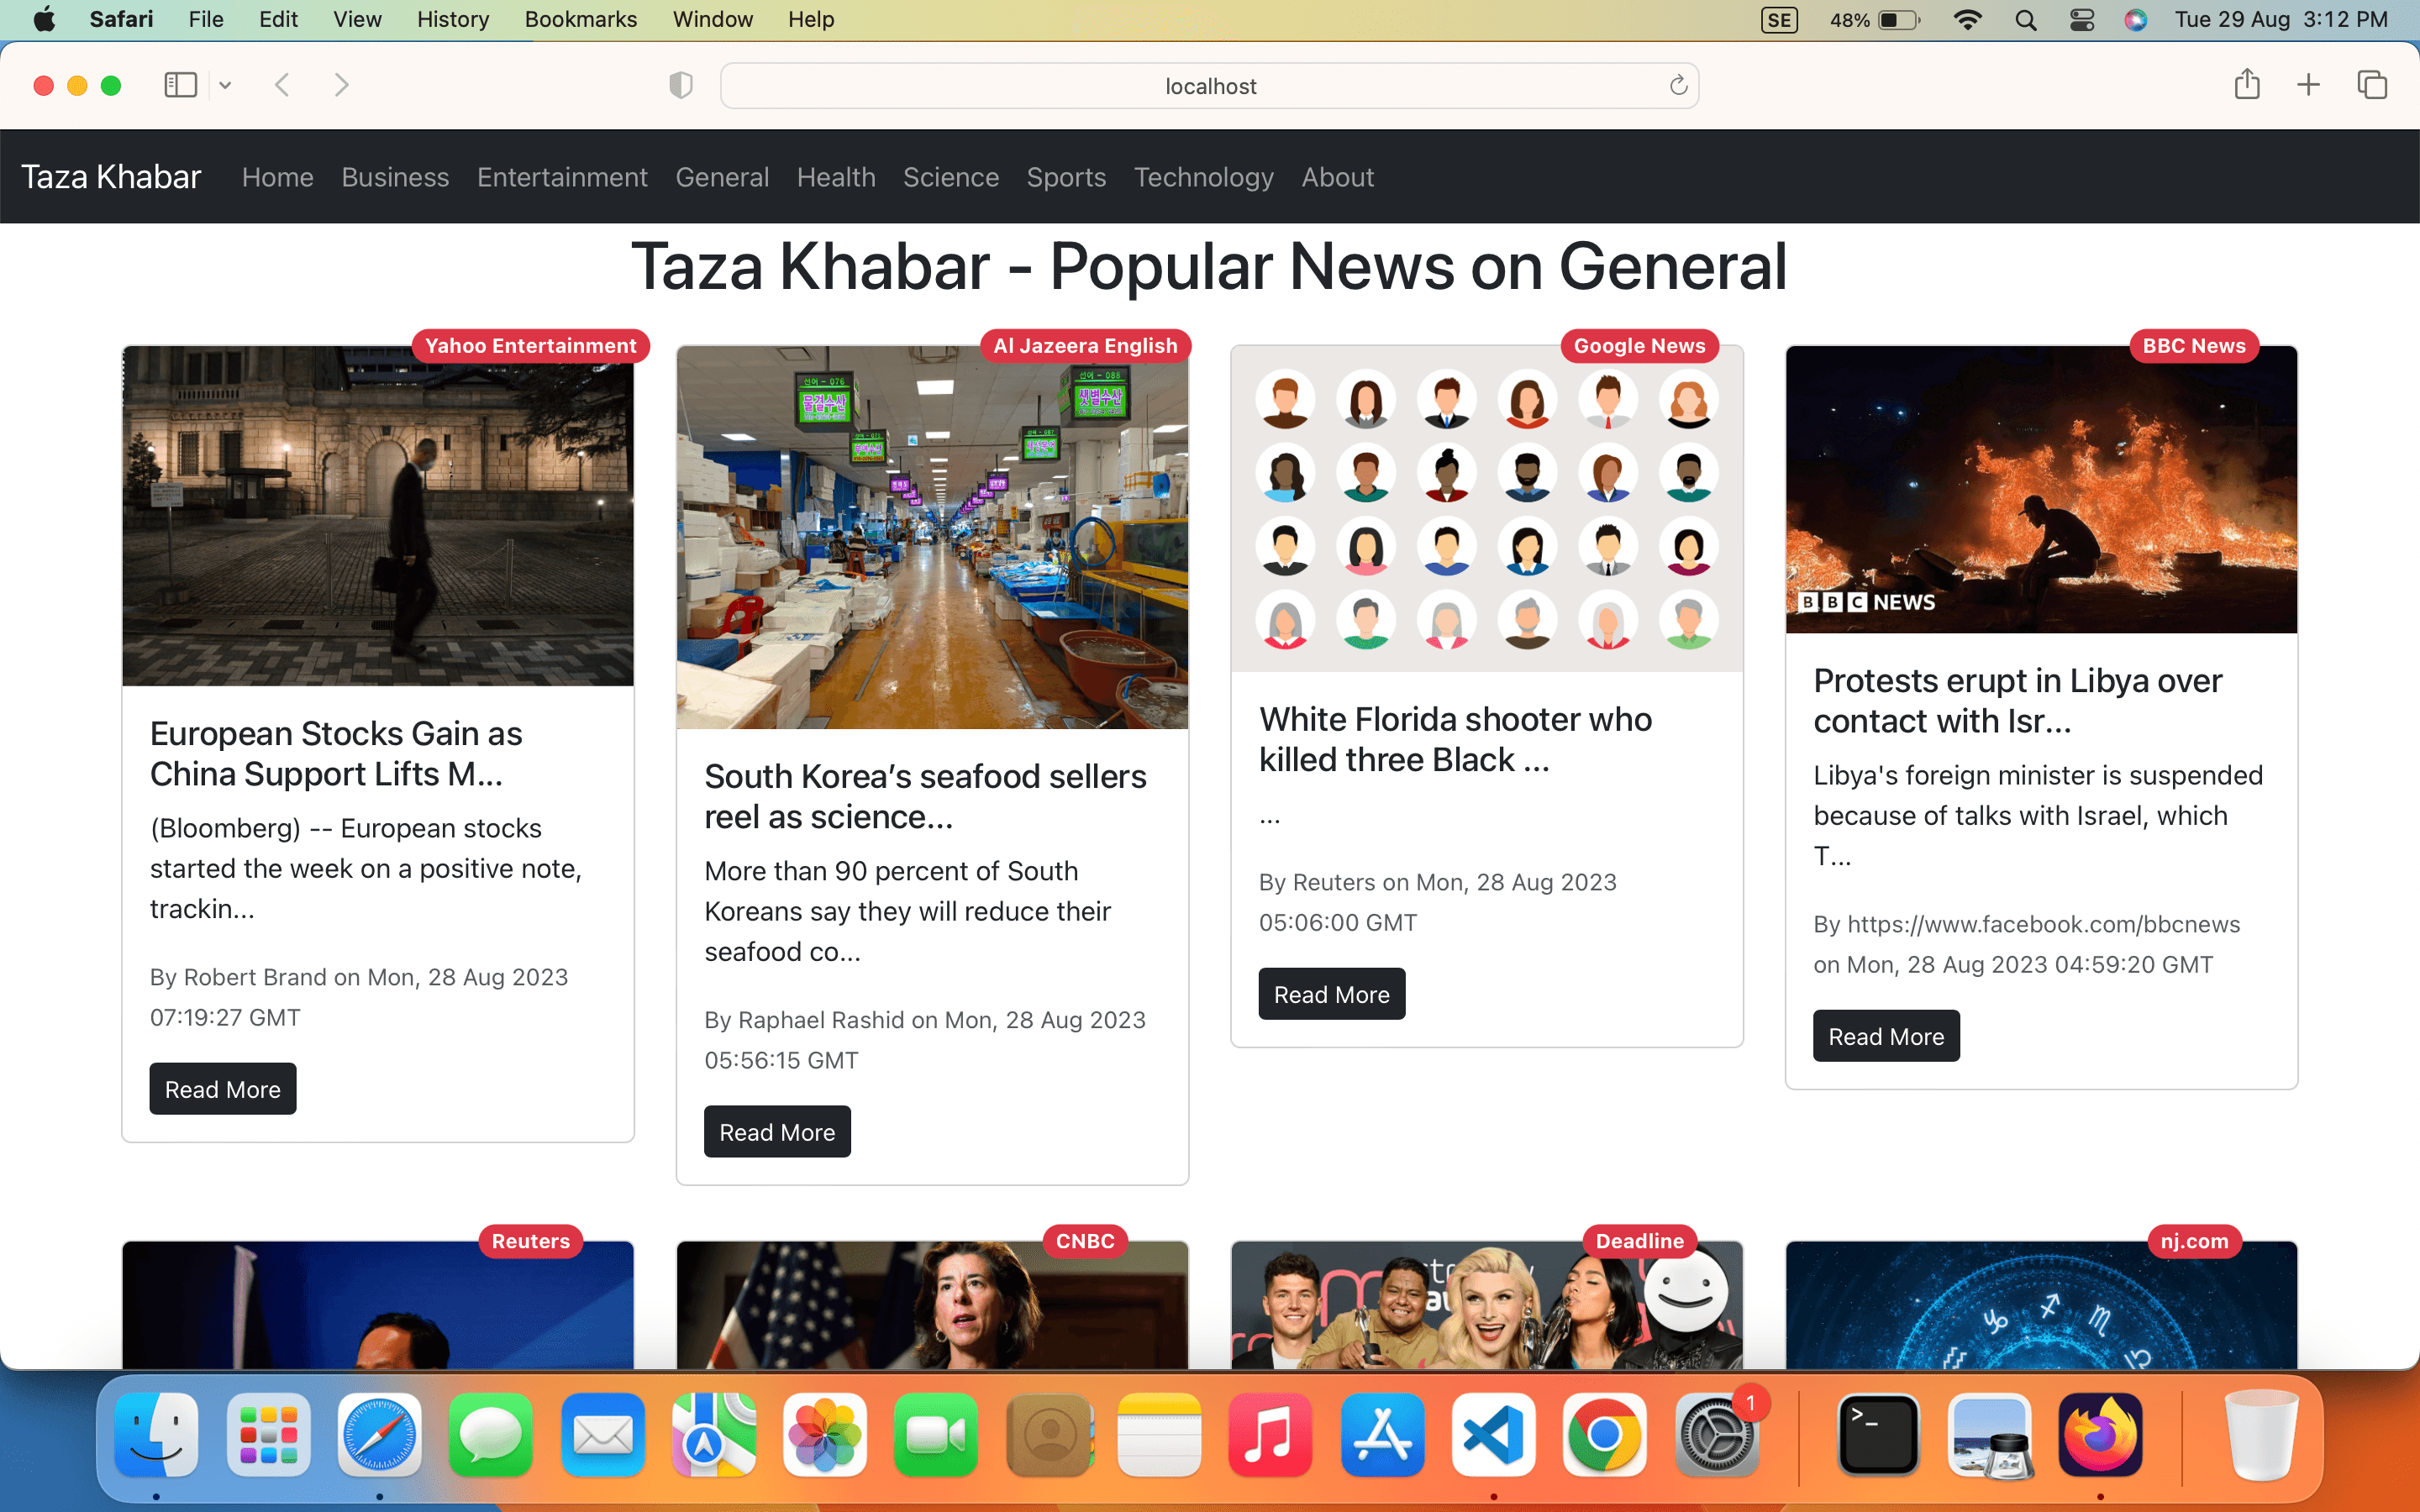Click Read More on Libya protests article
The height and width of the screenshot is (1512, 2420).
coord(1885,1036)
